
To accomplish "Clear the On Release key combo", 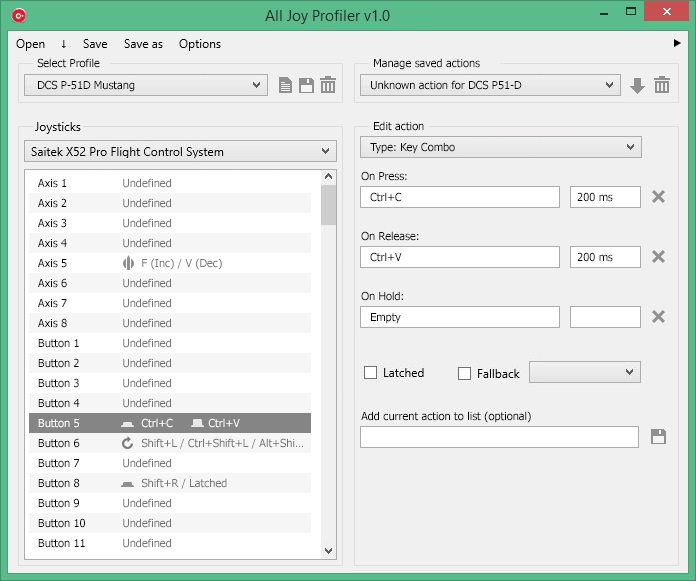I will pos(658,257).
